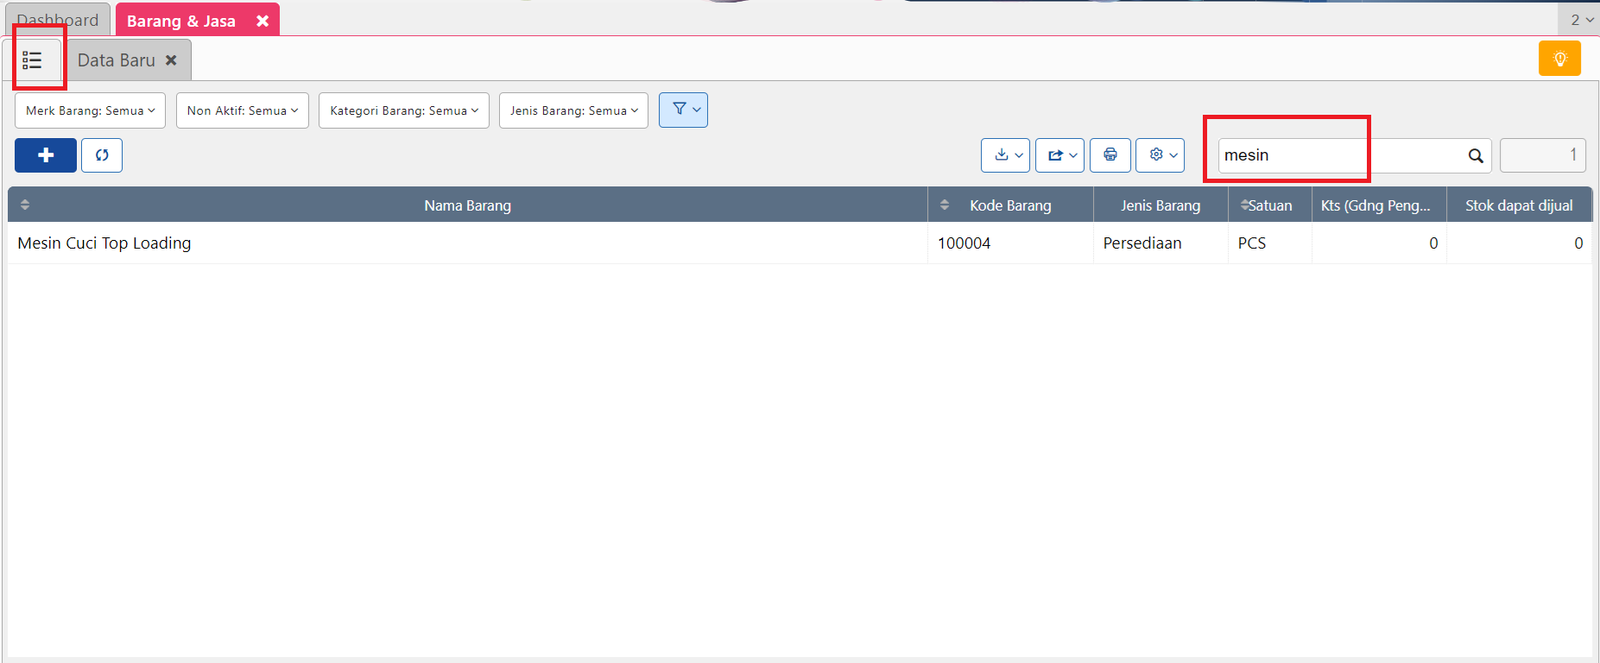Open the Mesin Cuci Top Loading row
This screenshot has width=1600, height=663.
[104, 243]
